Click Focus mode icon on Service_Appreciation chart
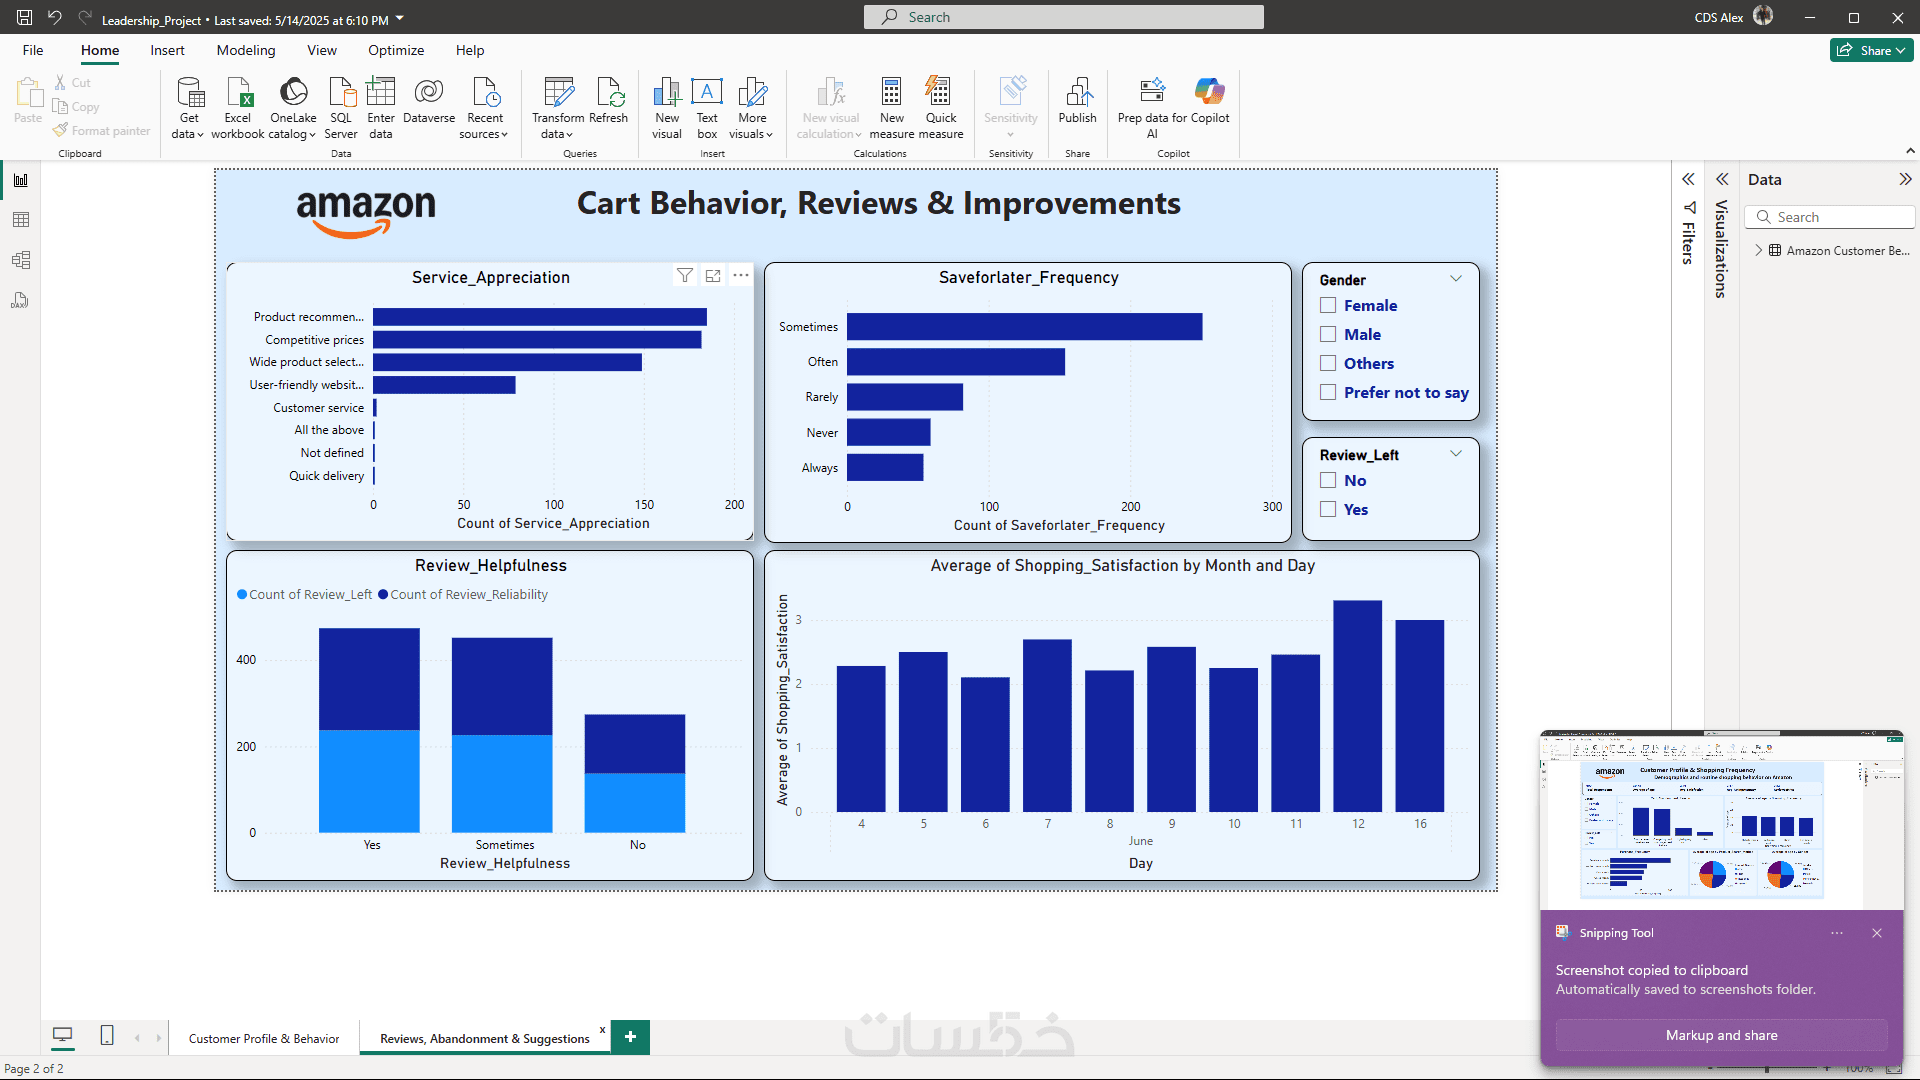This screenshot has width=1920, height=1080. (713, 276)
